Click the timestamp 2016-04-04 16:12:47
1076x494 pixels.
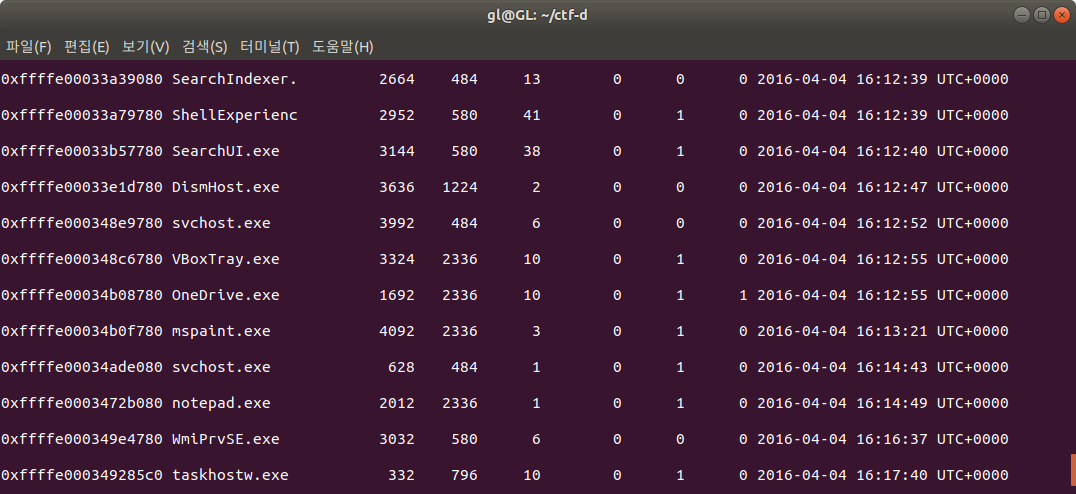click(843, 187)
